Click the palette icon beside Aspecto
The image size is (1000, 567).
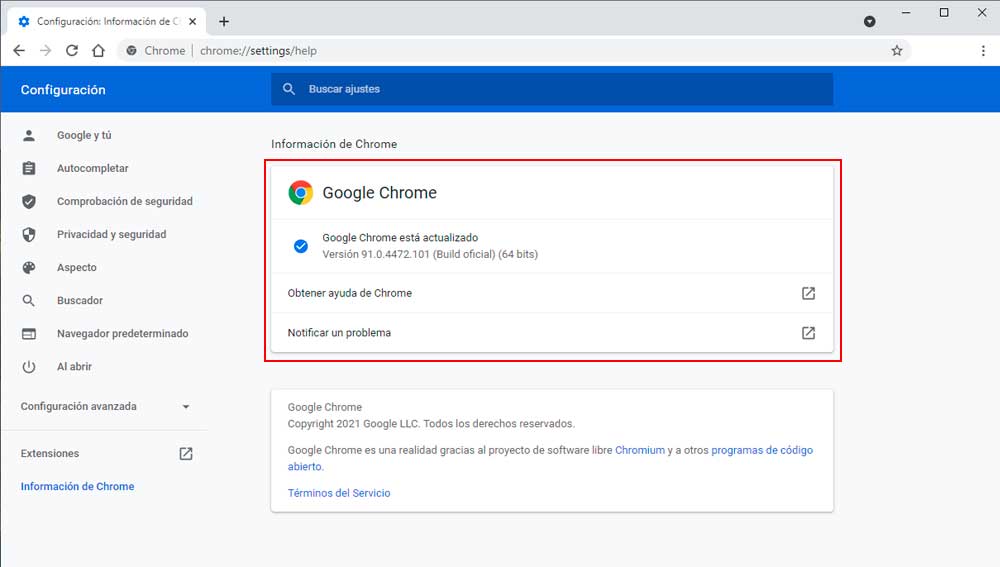29,268
